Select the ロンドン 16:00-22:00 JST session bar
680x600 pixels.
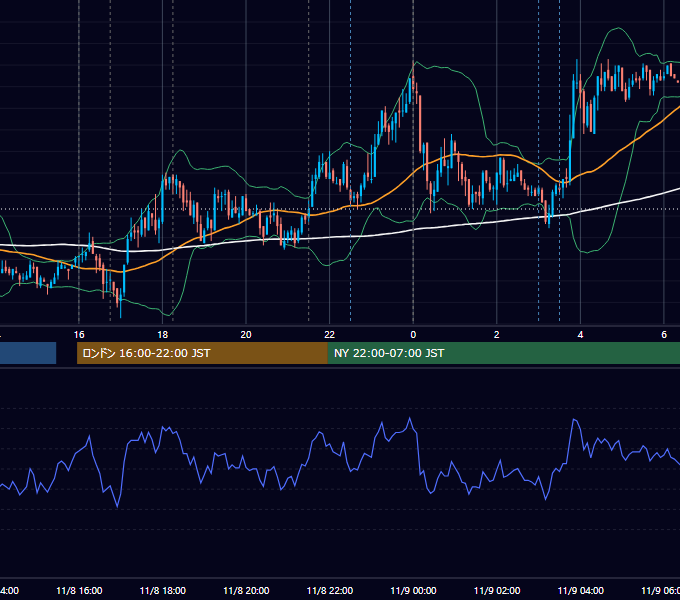(x=202, y=353)
